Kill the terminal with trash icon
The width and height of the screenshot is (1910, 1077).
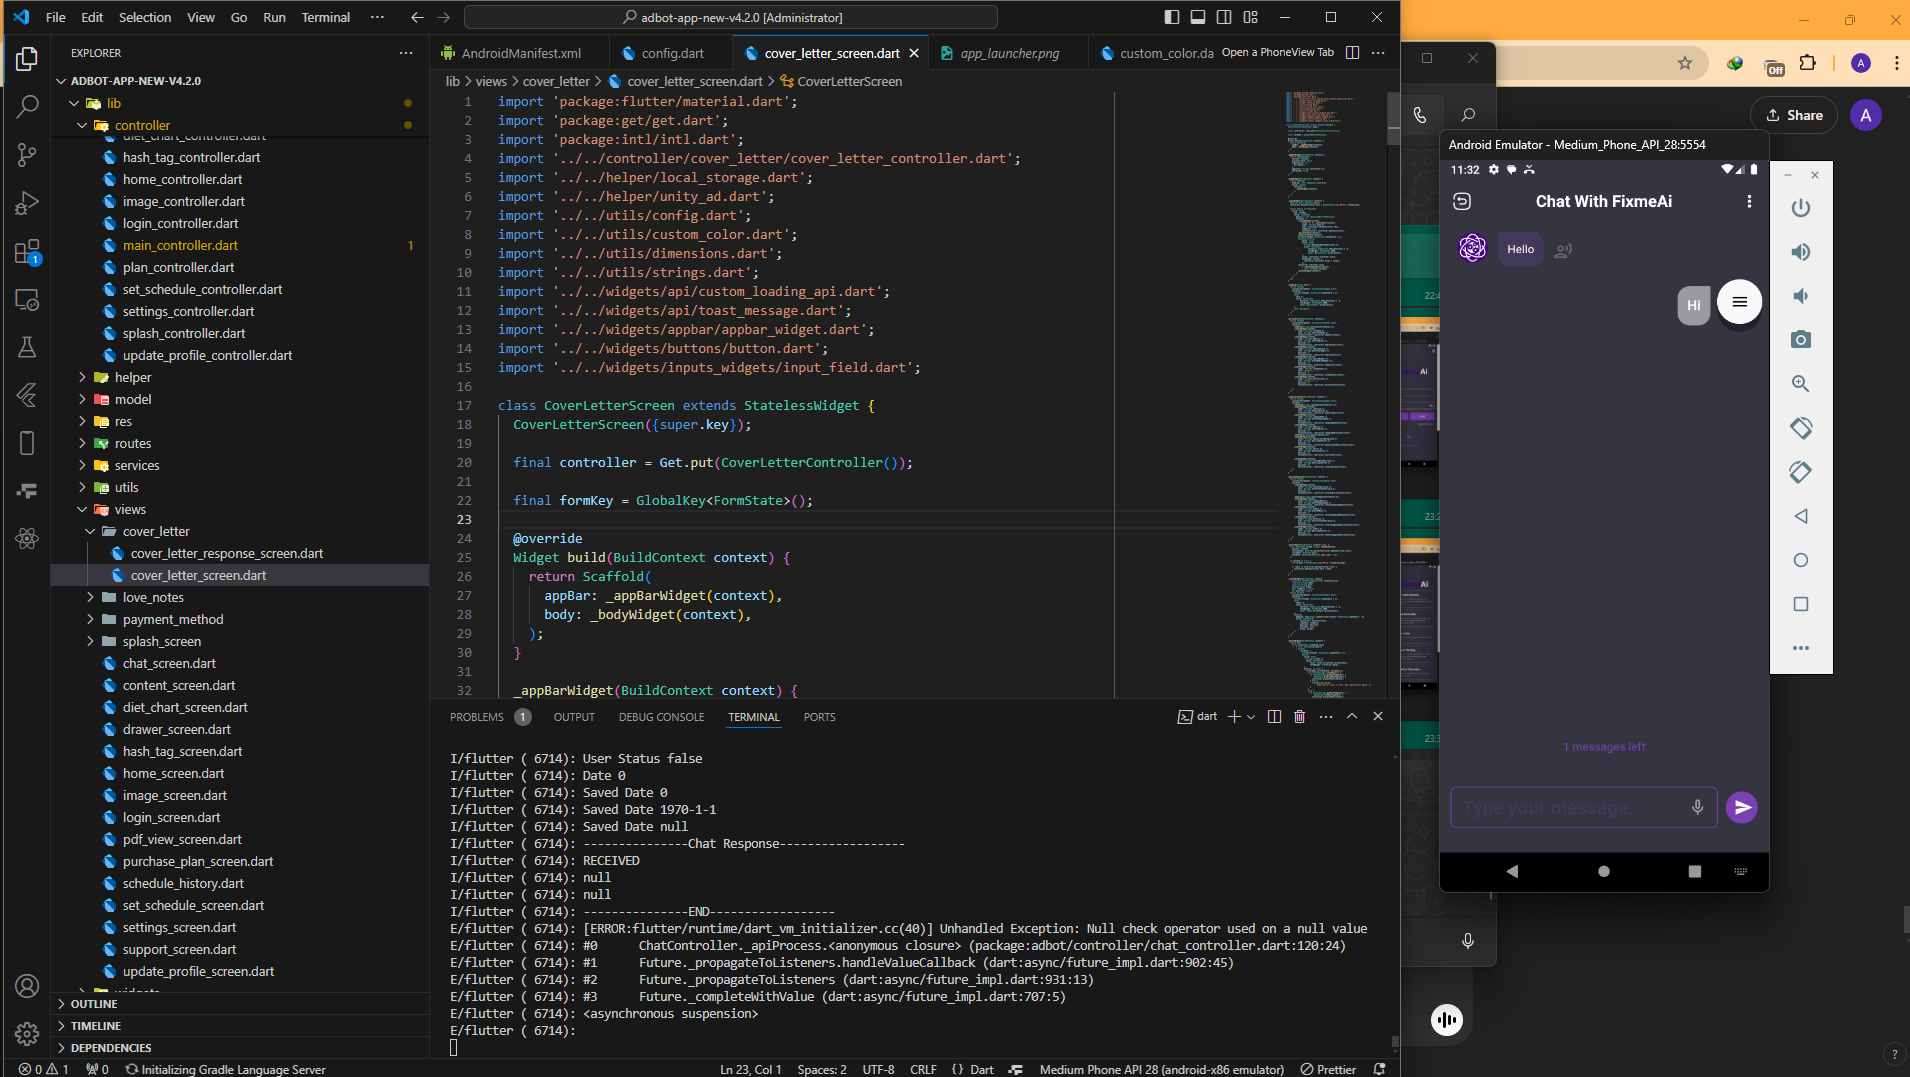coord(1299,717)
